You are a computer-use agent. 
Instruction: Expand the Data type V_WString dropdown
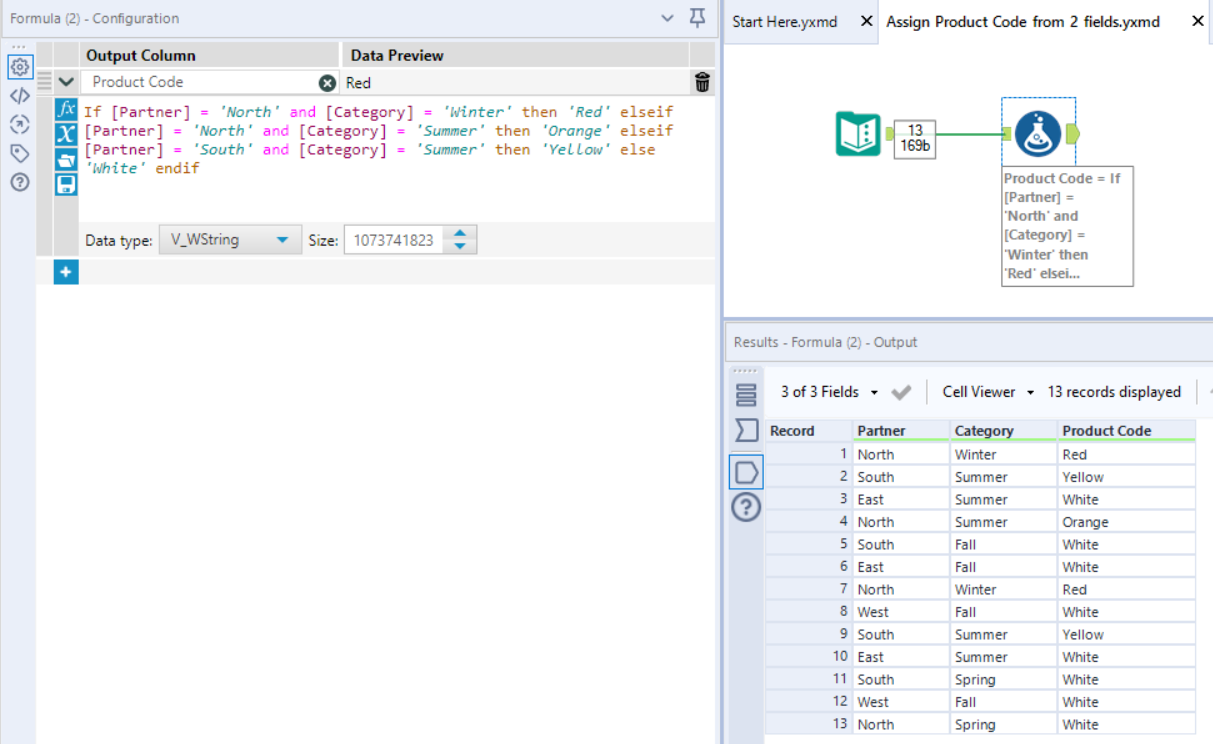[x=282, y=240]
